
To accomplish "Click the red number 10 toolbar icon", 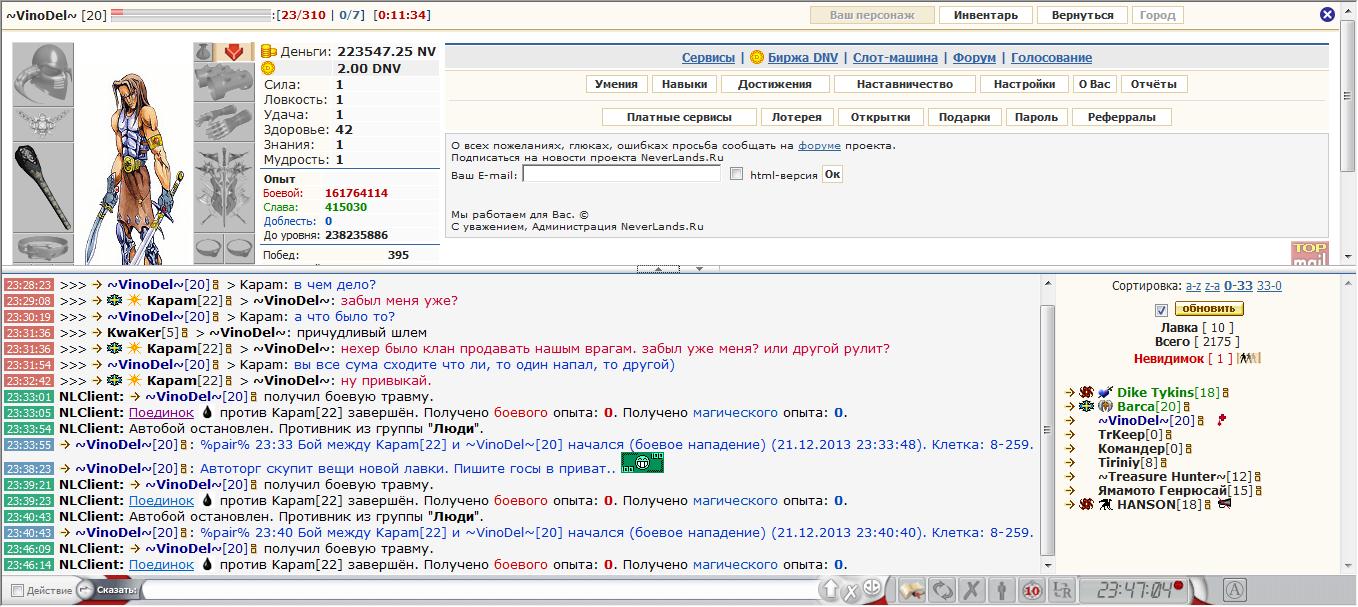I will [x=1032, y=590].
